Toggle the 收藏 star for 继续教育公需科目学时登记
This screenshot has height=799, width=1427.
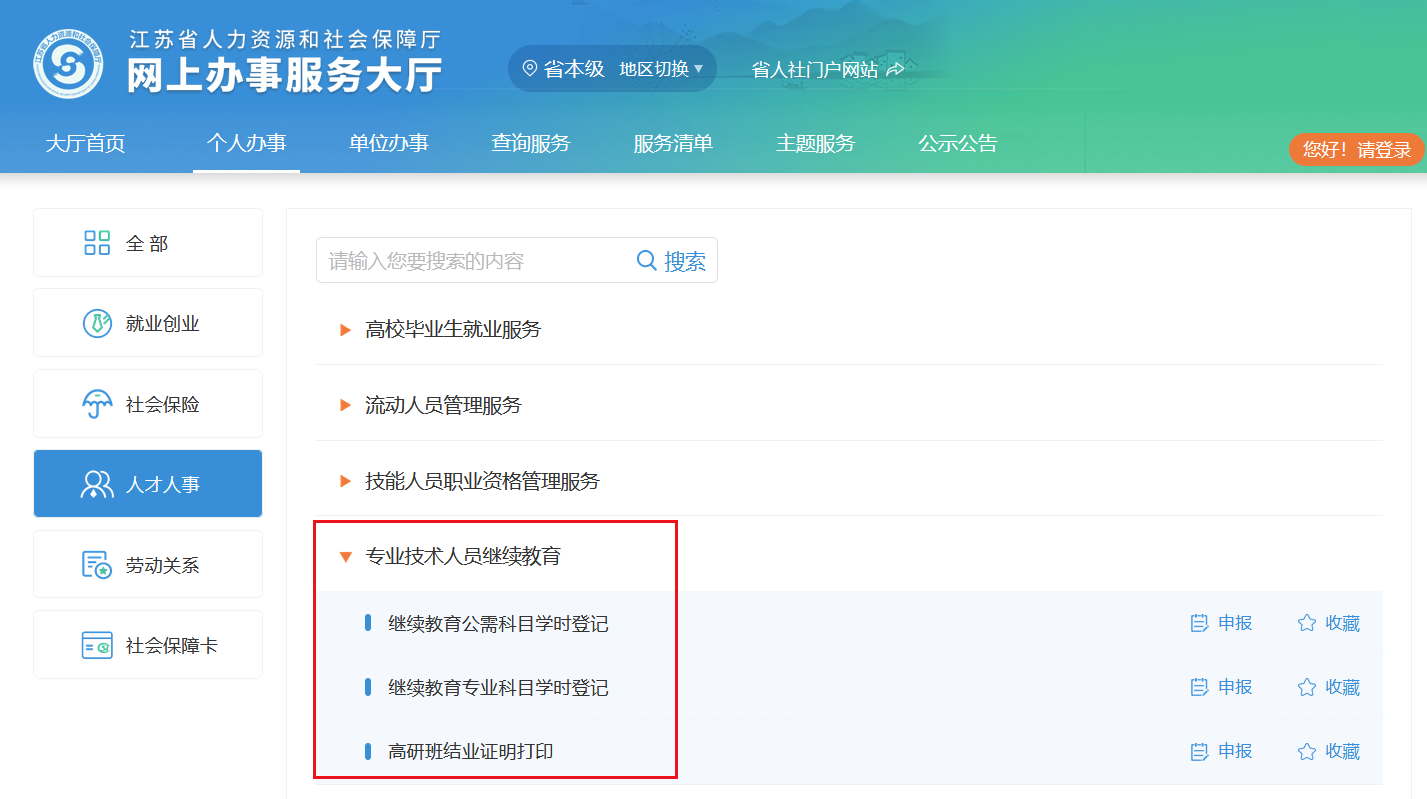click(1305, 622)
